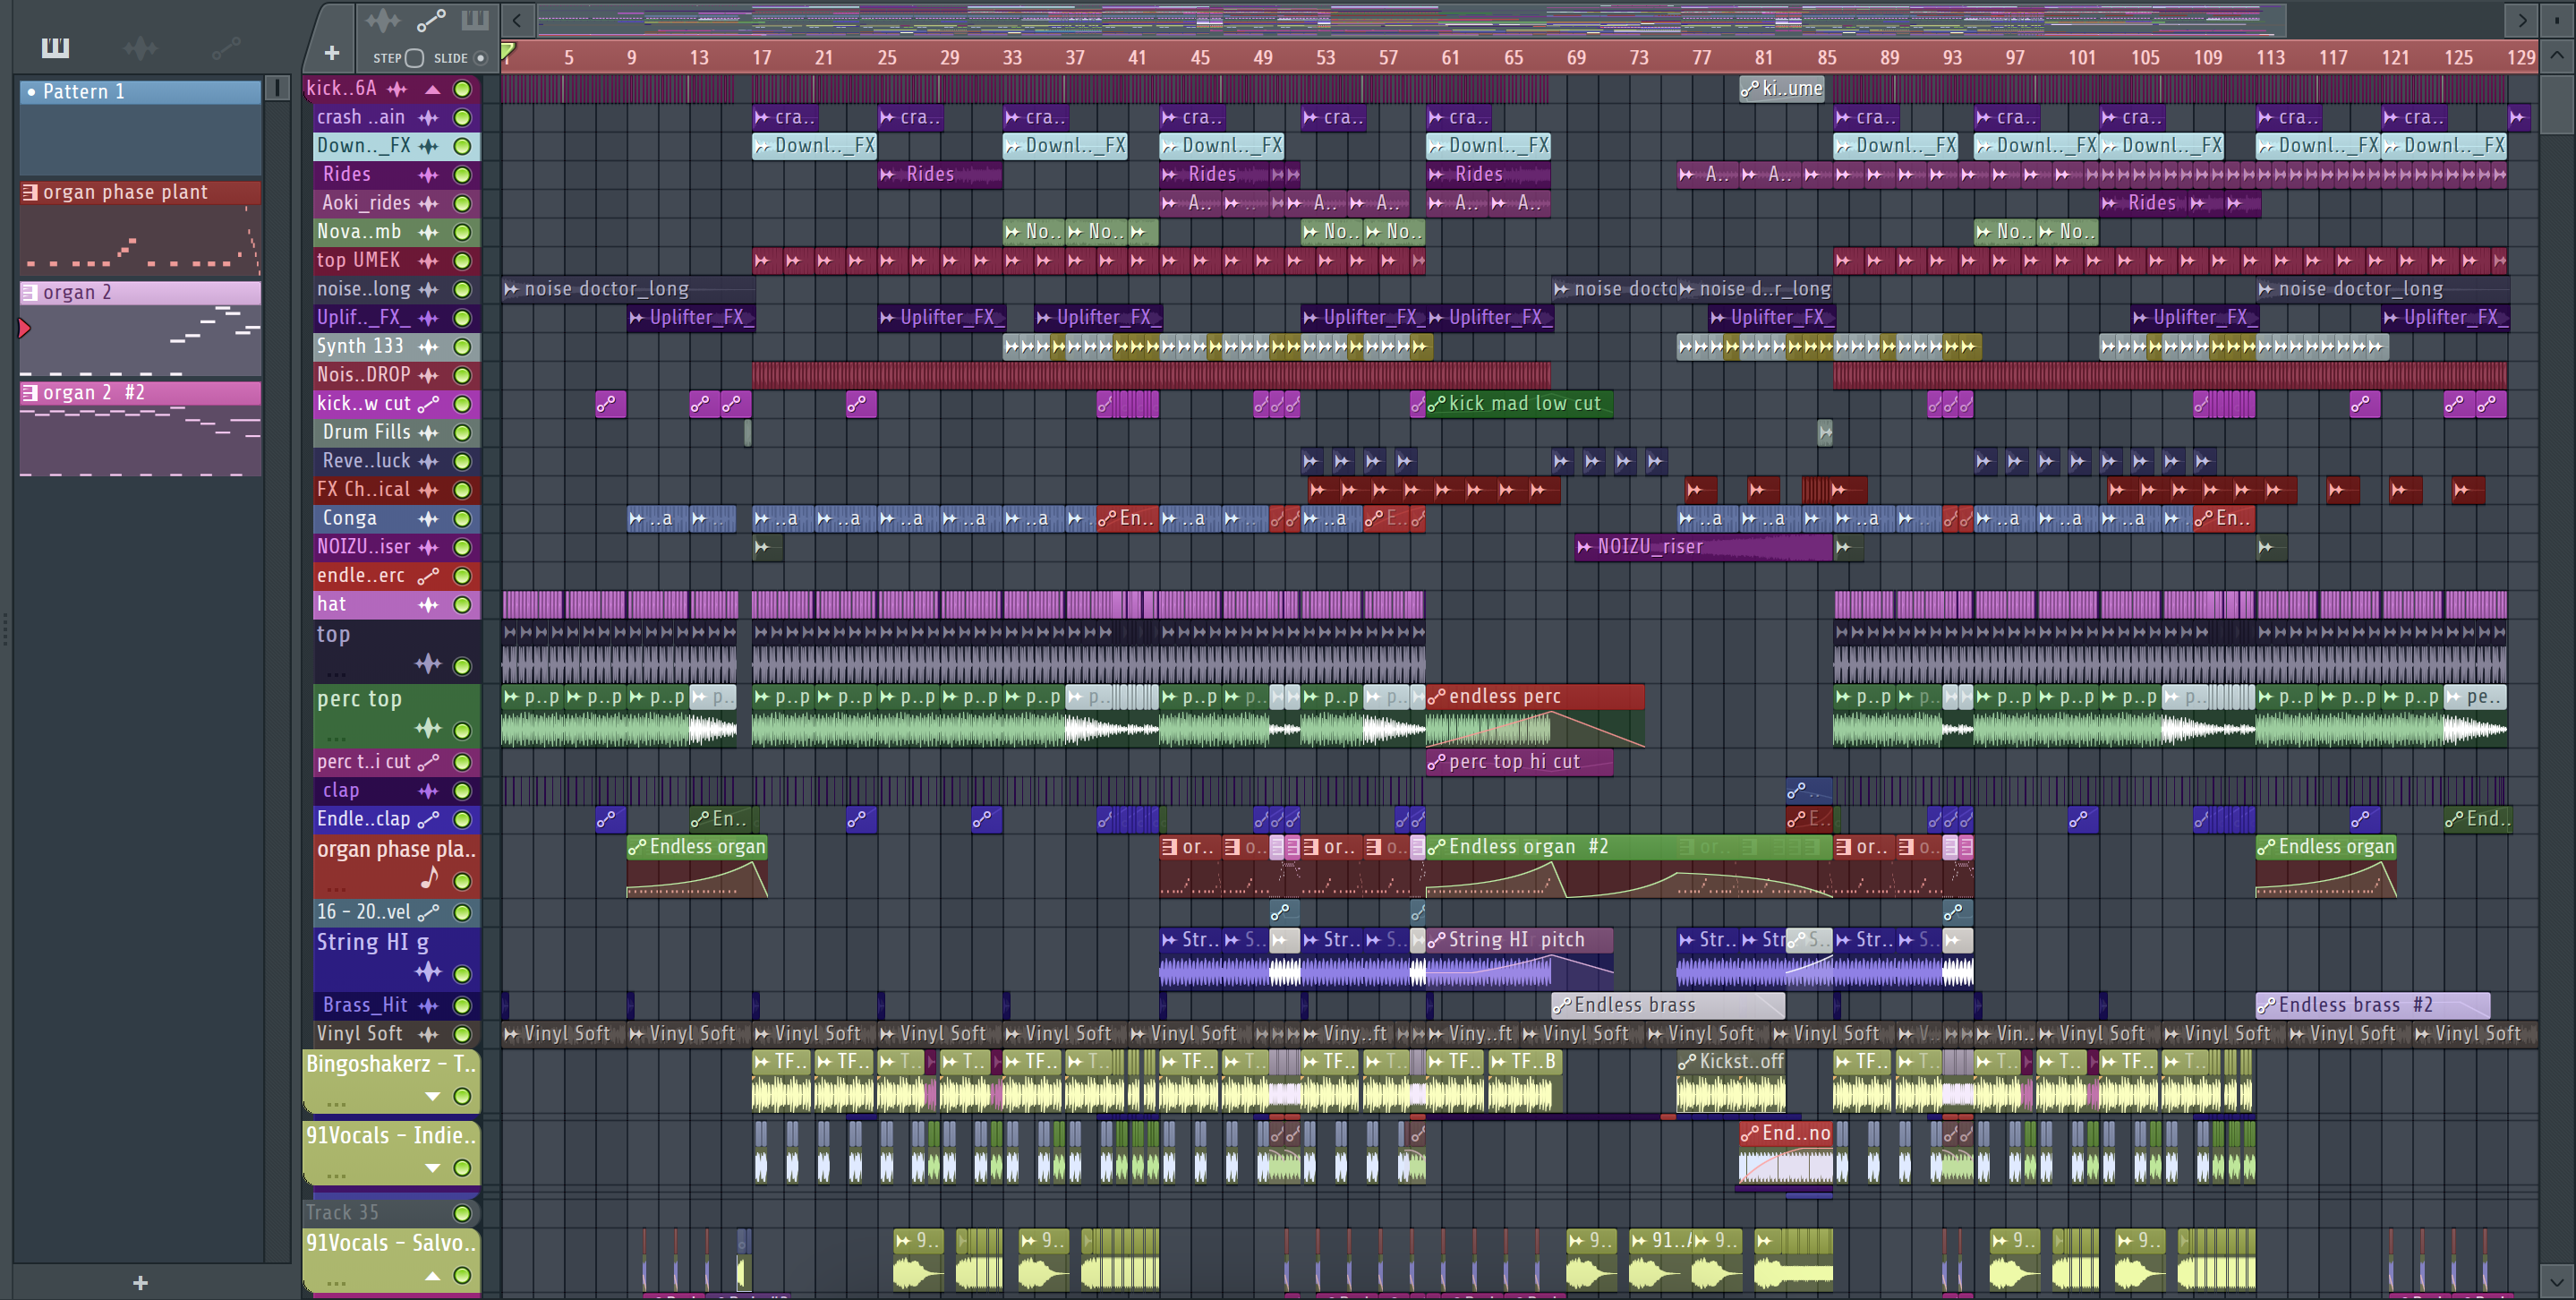Mute the clap track with its green LED
2576x1300 pixels.
462,791
